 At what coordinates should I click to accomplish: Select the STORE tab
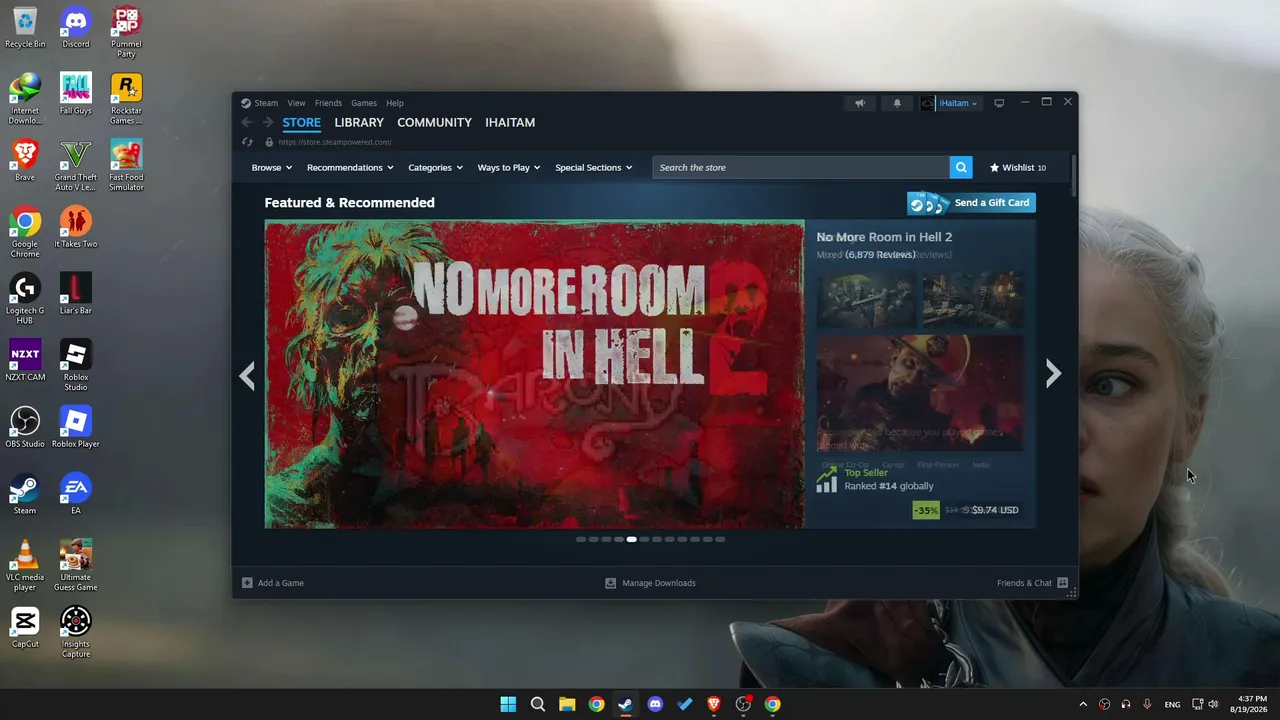pos(302,122)
